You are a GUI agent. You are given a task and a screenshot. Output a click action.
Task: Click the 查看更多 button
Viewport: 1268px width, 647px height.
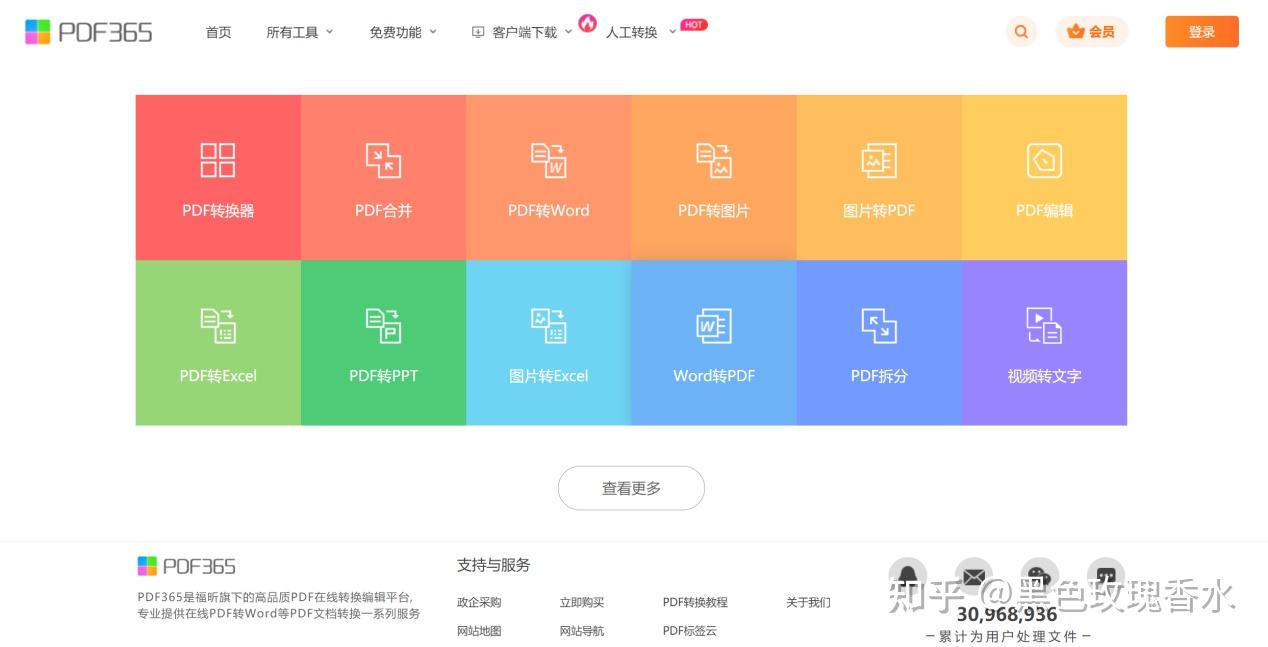[x=631, y=488]
